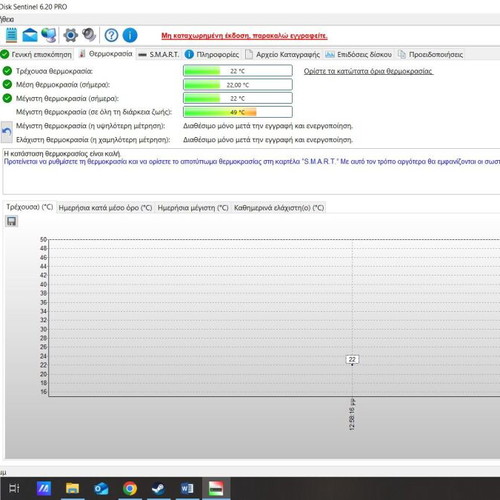The height and width of the screenshot is (500, 500).
Task: Switch to Γενική επισκόπηση tab
Action: click(37, 54)
